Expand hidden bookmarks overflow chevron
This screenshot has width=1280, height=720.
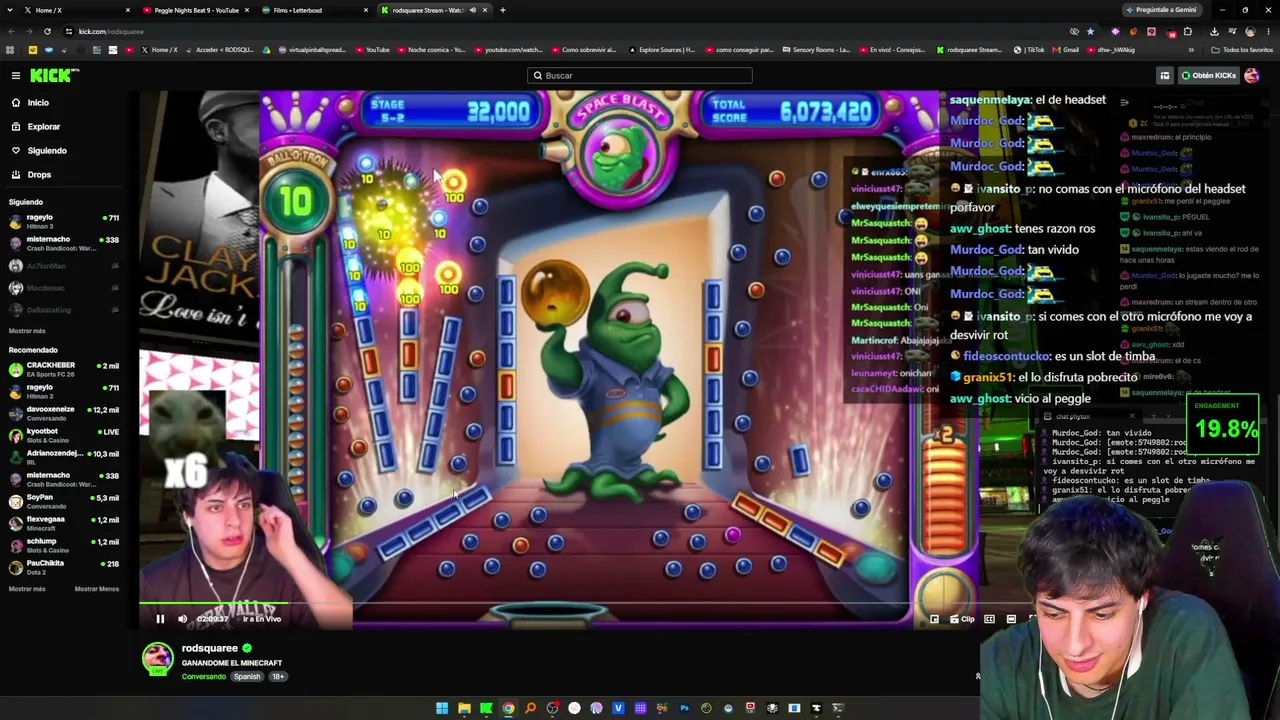tap(1190, 50)
